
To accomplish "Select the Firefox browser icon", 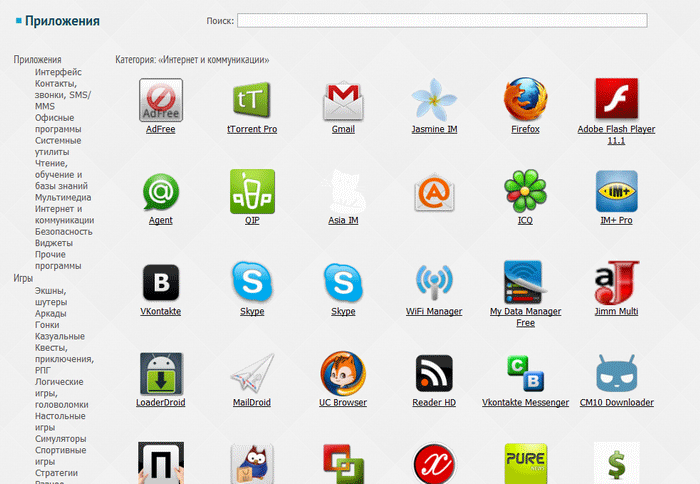I will [525, 99].
